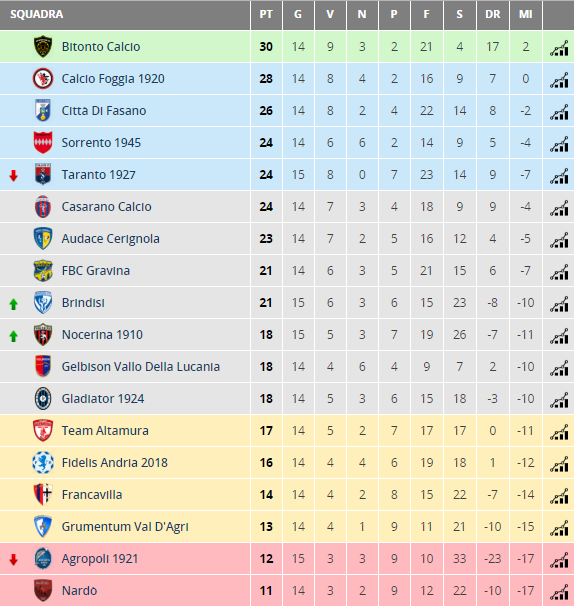Sort table by the PT column header
The height and width of the screenshot is (608, 574).
[x=266, y=15]
